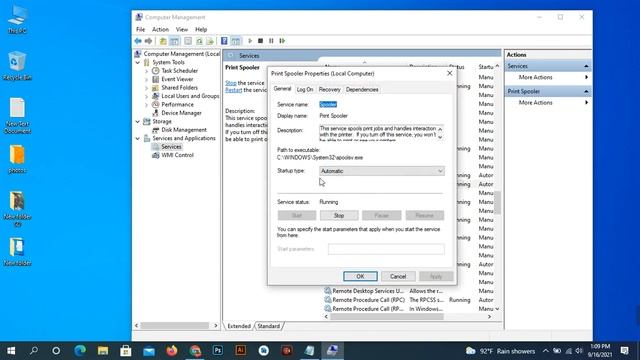Screen dimensions: 640x360
Task: Open the photos folder on desktop
Action: 17,159
